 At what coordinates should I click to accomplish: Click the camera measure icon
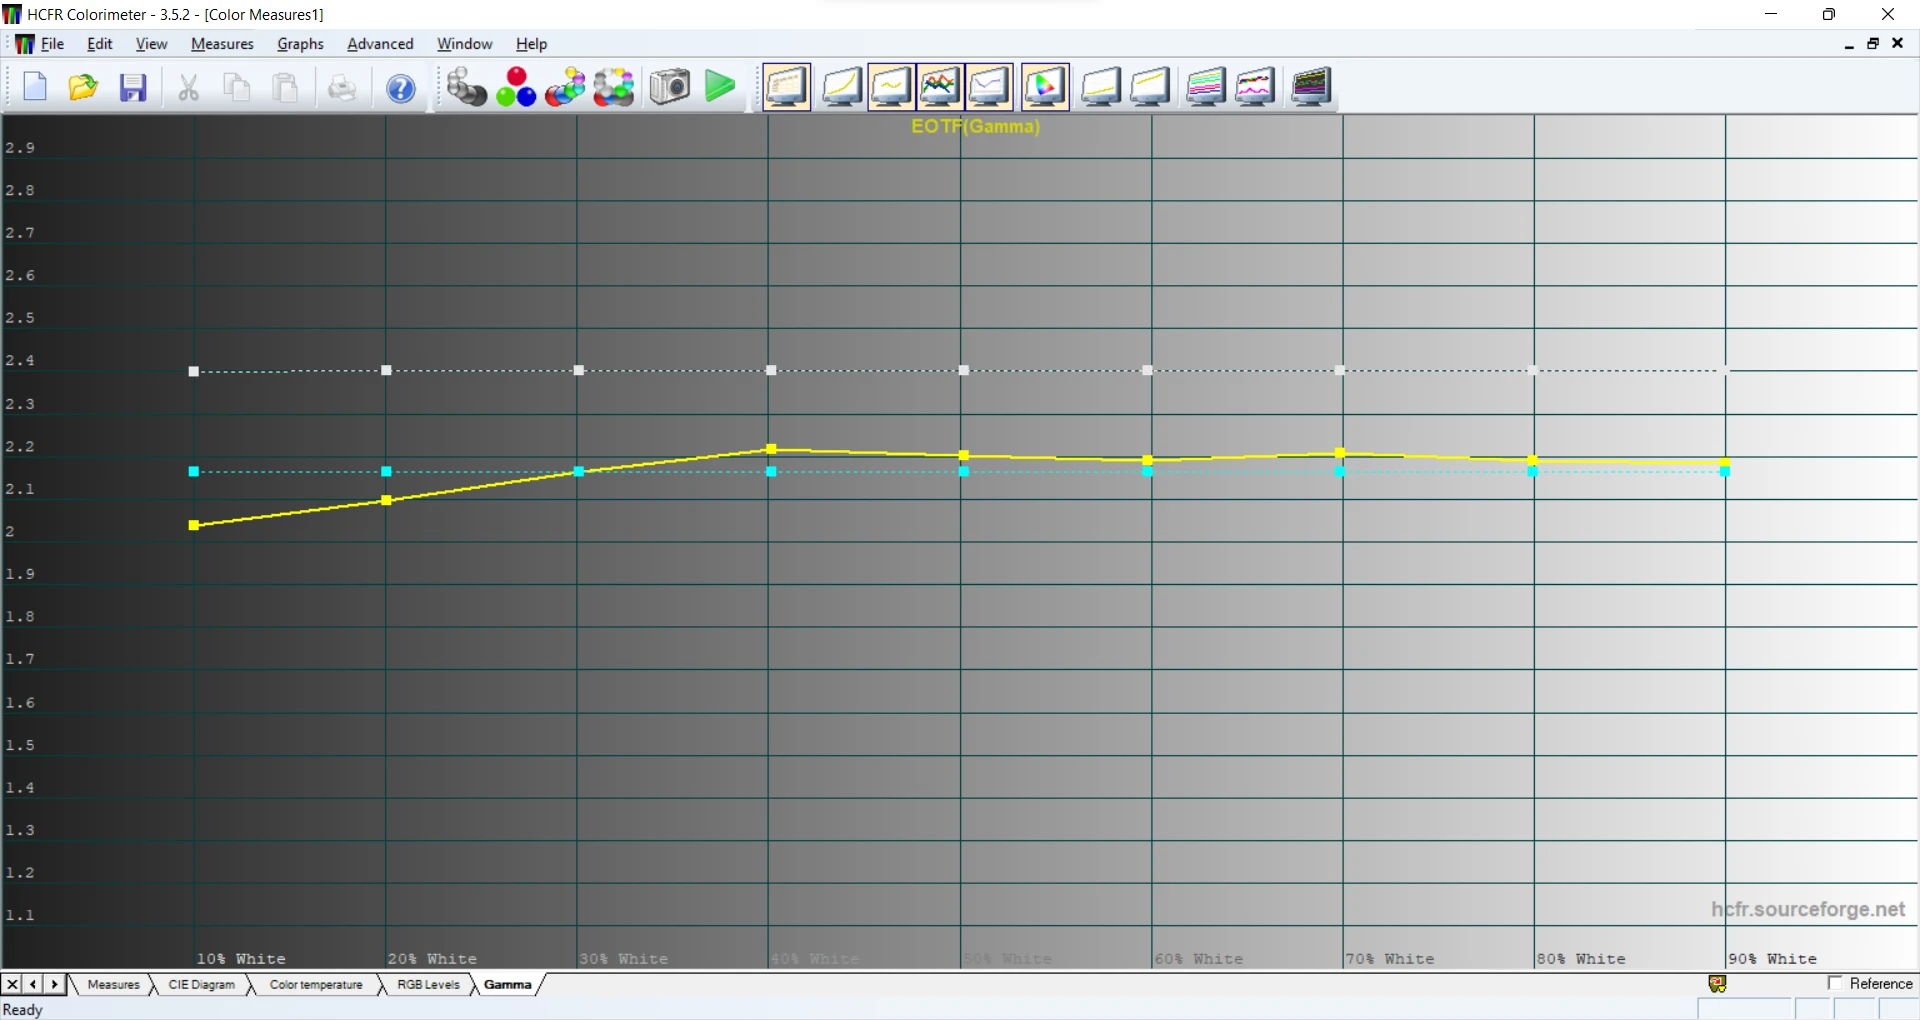click(x=670, y=87)
